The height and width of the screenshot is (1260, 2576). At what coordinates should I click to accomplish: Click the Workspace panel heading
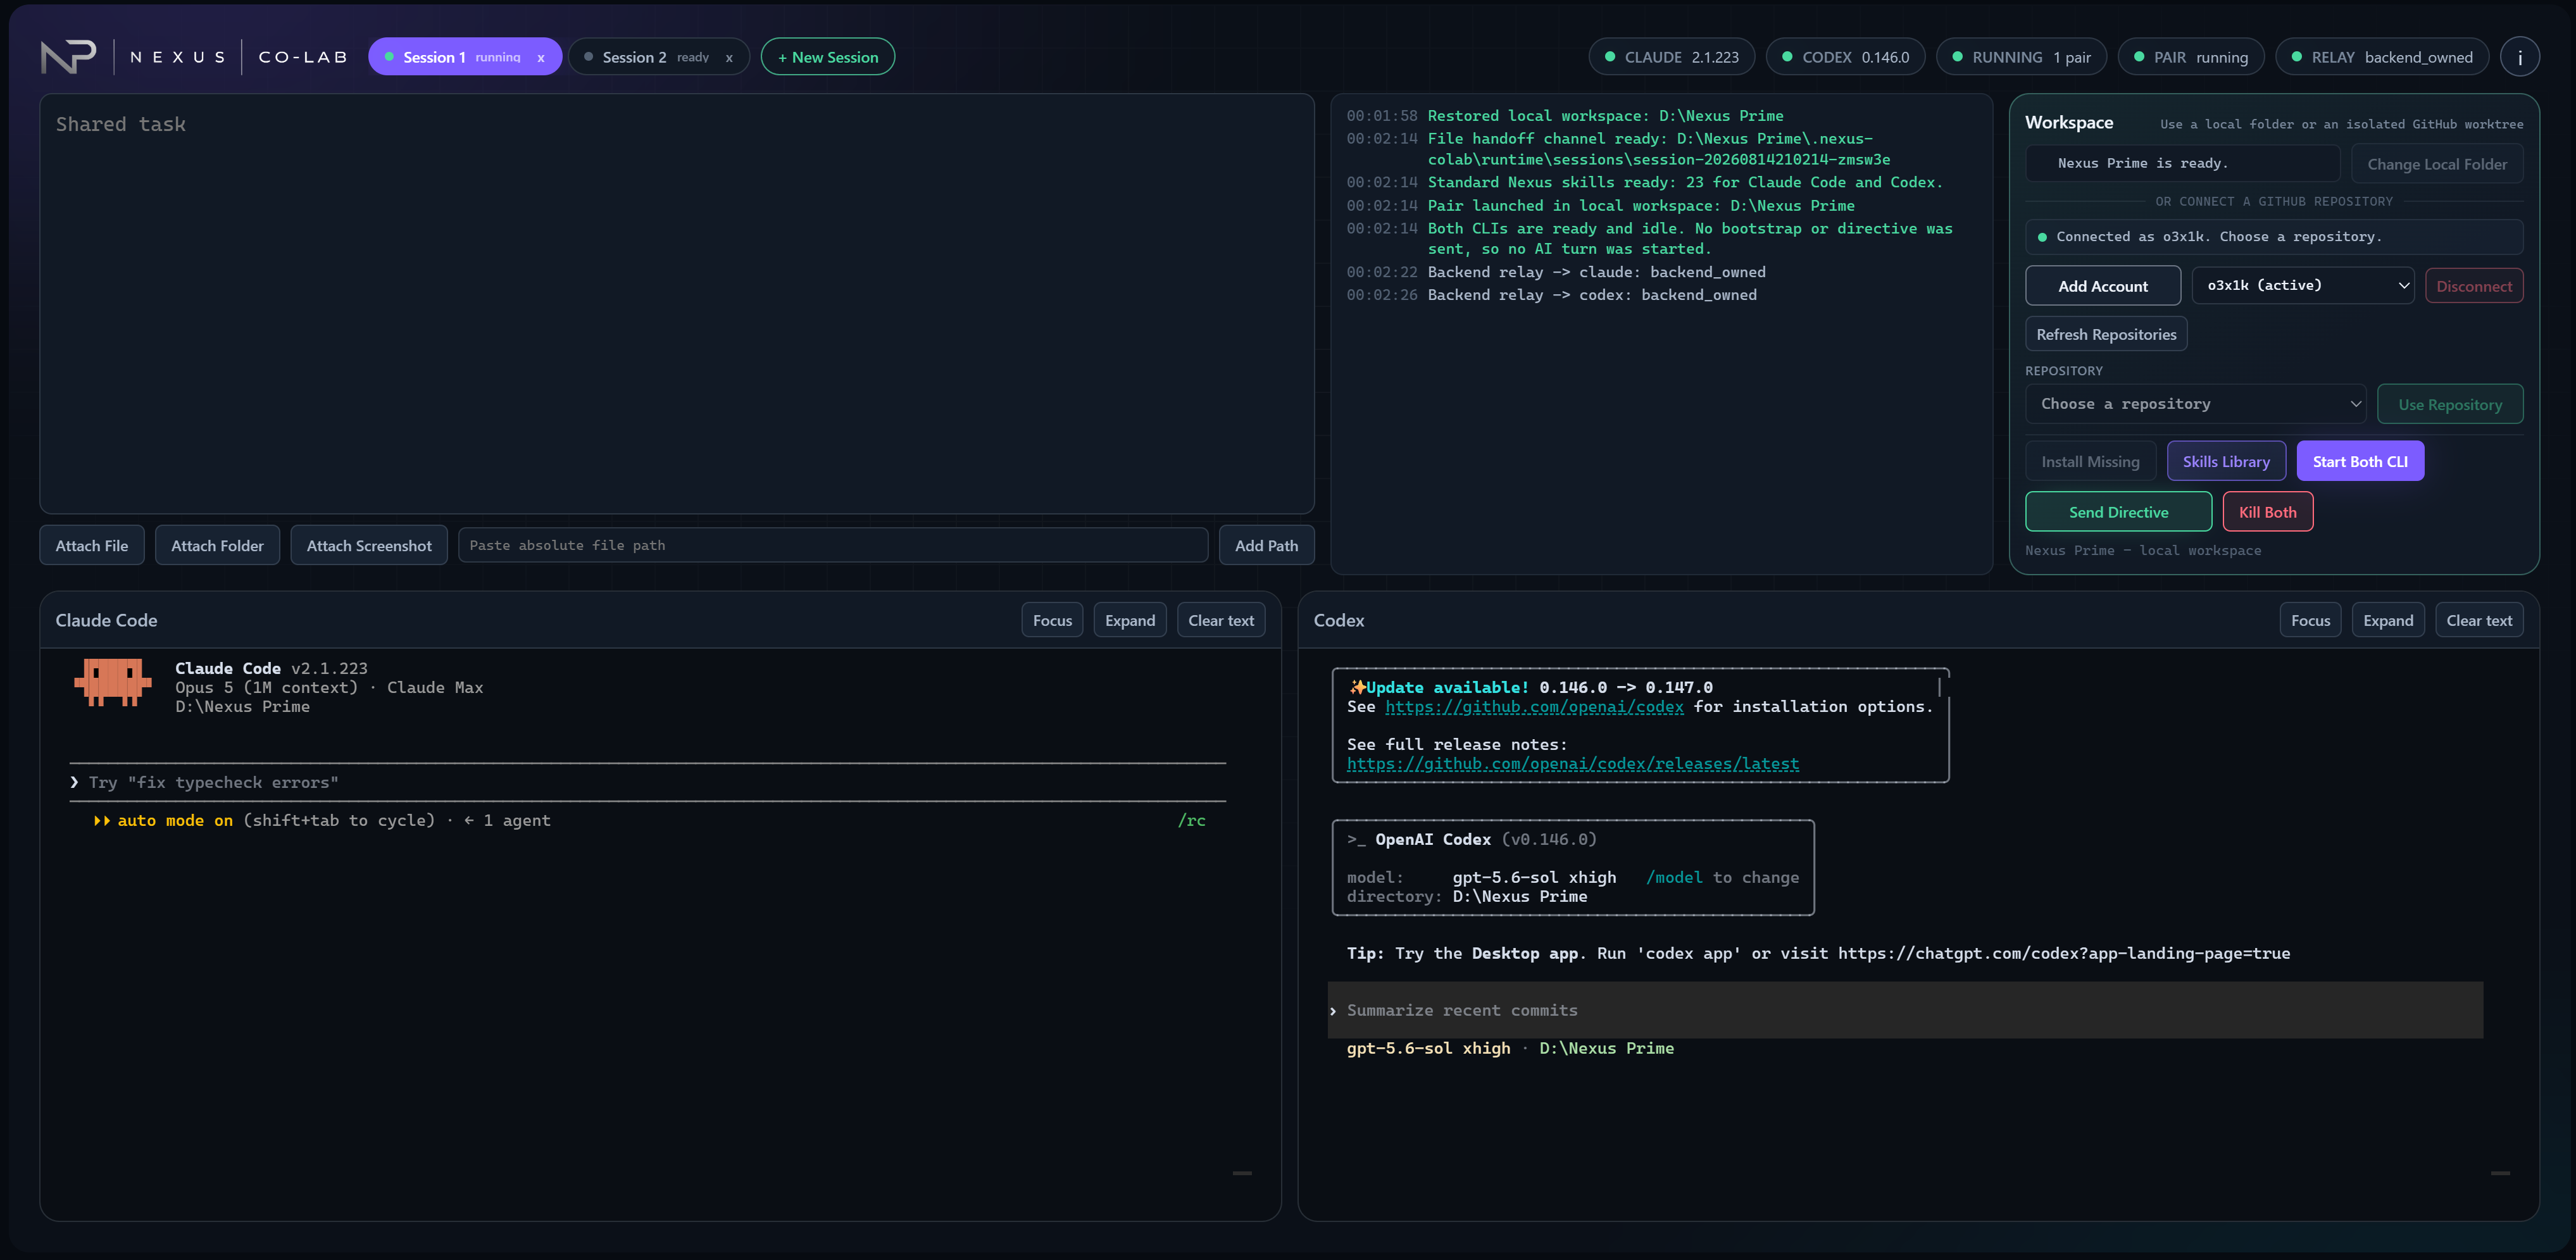2069,122
